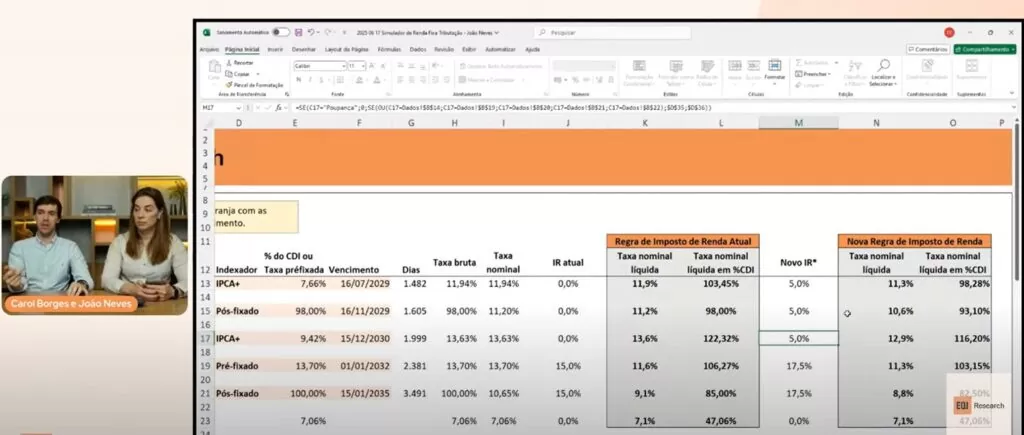The height and width of the screenshot is (435, 1024).
Task: Click the percent style icon
Action: tap(575, 80)
